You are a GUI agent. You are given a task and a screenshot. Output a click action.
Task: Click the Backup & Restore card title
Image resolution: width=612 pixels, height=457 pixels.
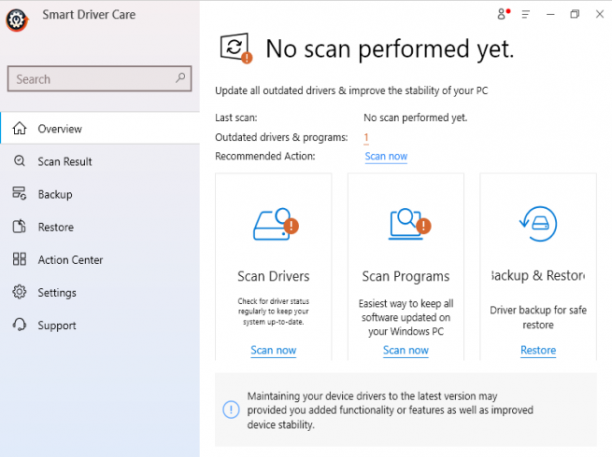pos(538,276)
